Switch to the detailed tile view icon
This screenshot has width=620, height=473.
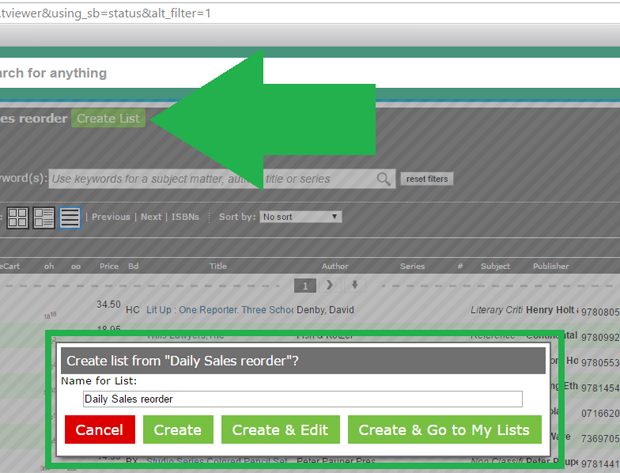coord(44,217)
